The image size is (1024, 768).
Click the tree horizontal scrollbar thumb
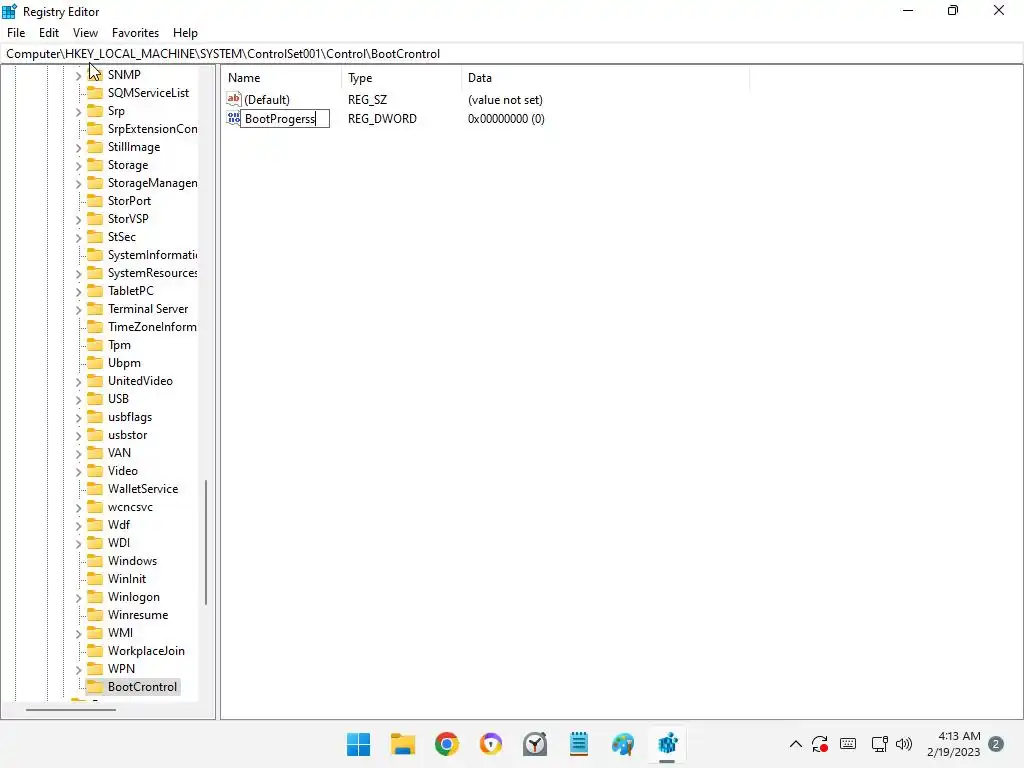point(71,709)
